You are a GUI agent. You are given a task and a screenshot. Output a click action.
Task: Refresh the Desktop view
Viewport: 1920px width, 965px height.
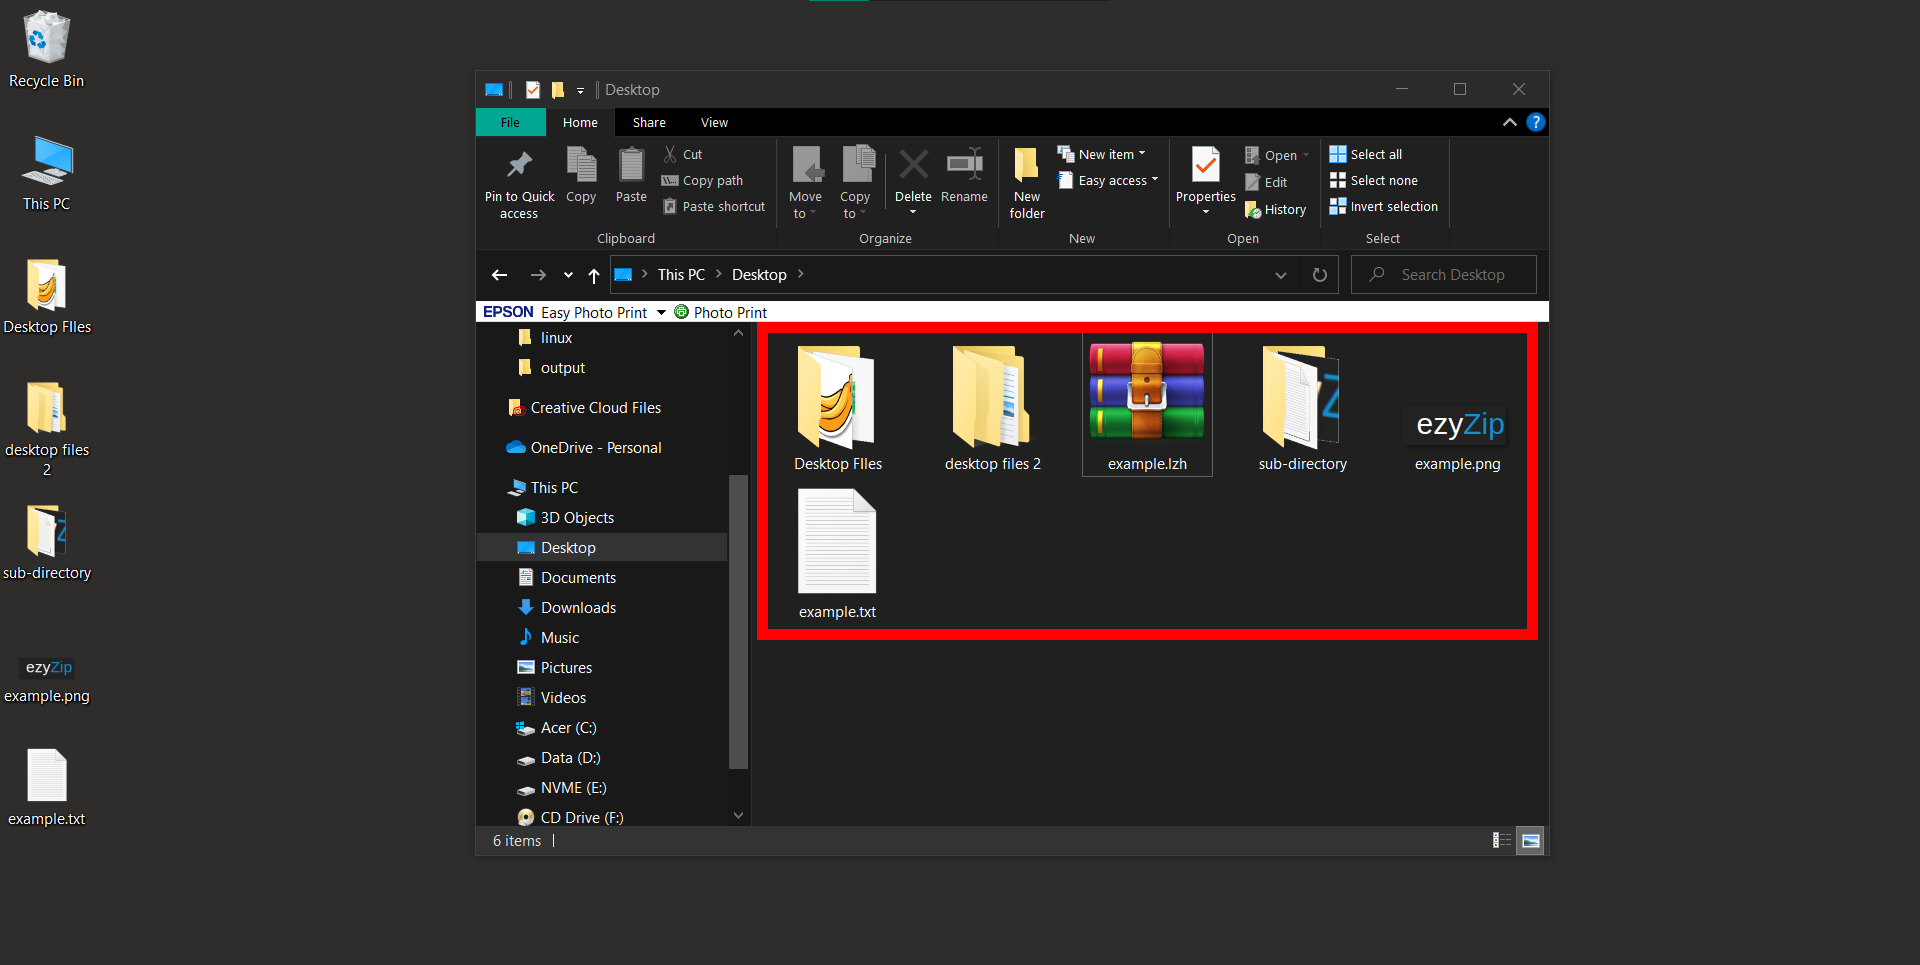tap(1319, 274)
